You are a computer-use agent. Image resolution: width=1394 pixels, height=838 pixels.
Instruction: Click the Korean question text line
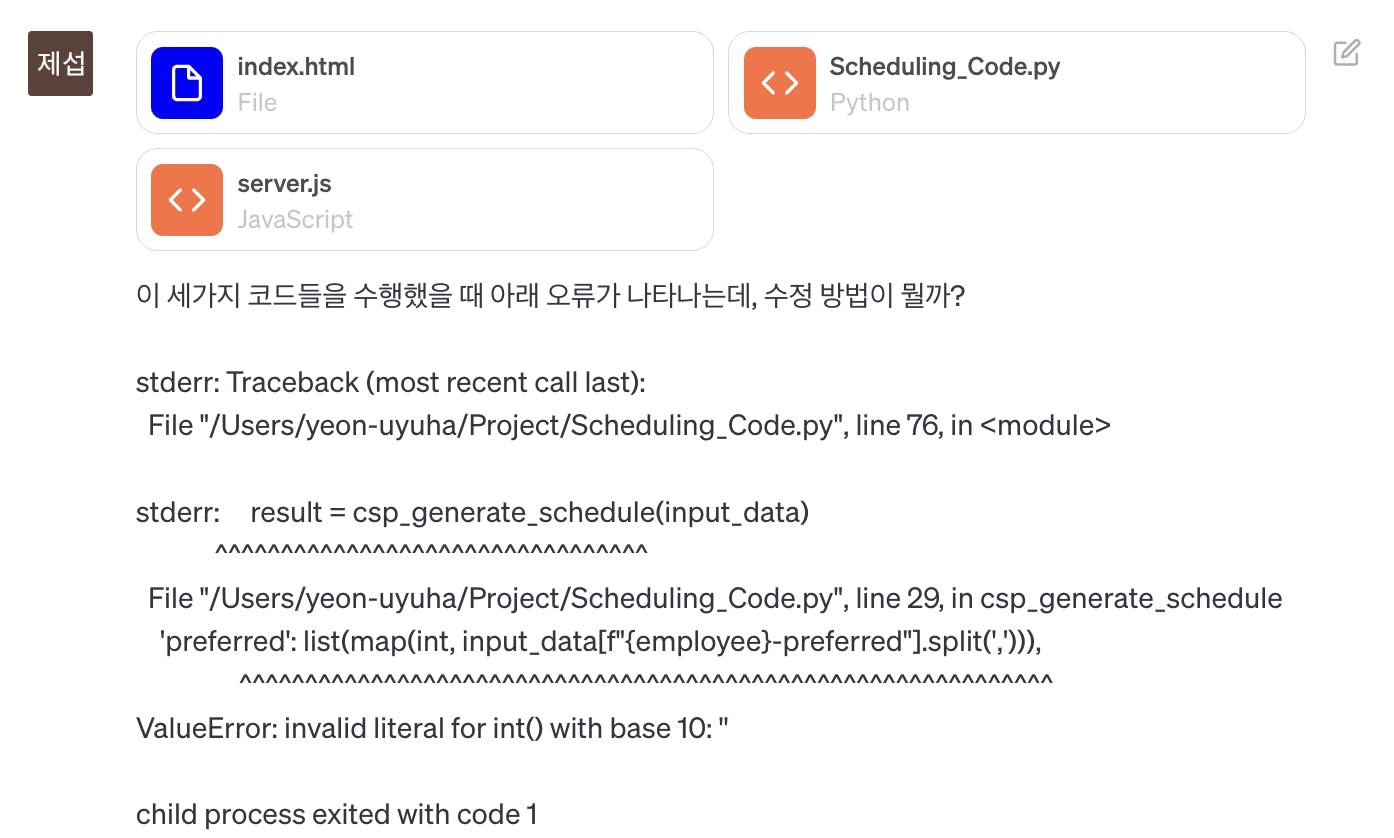(549, 297)
